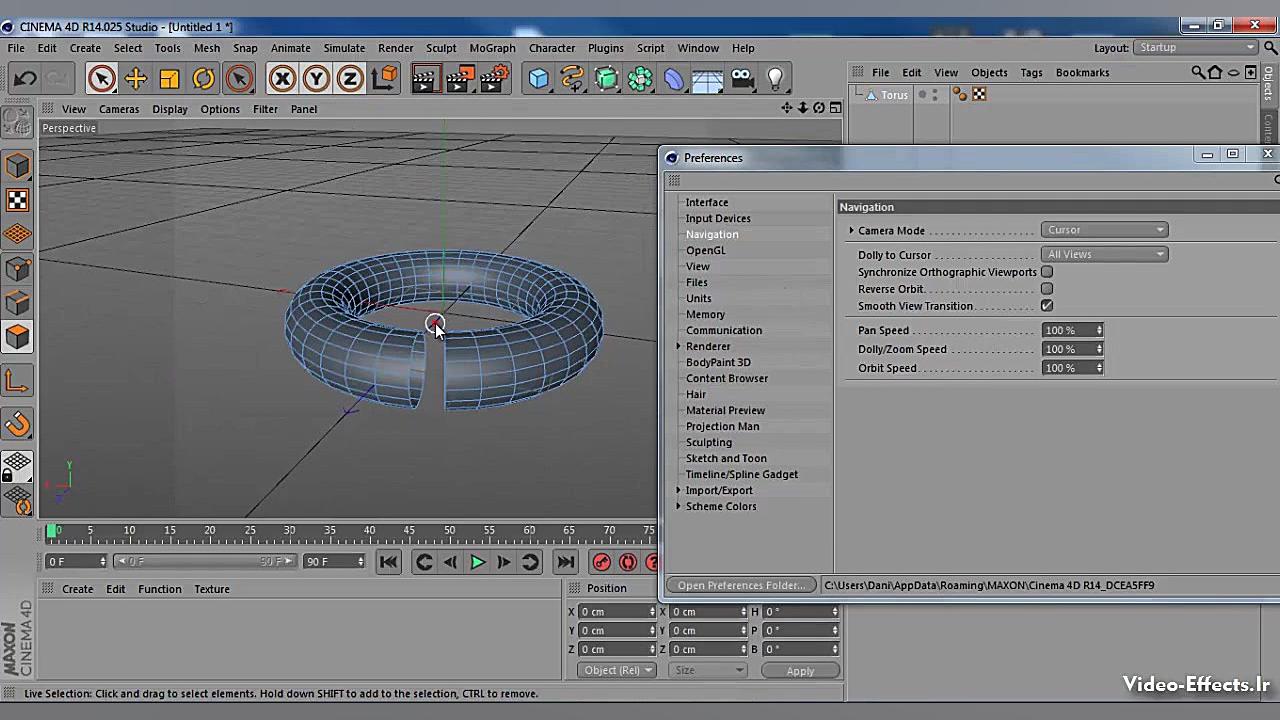Open the Character menu
1280x720 pixels.
551,48
